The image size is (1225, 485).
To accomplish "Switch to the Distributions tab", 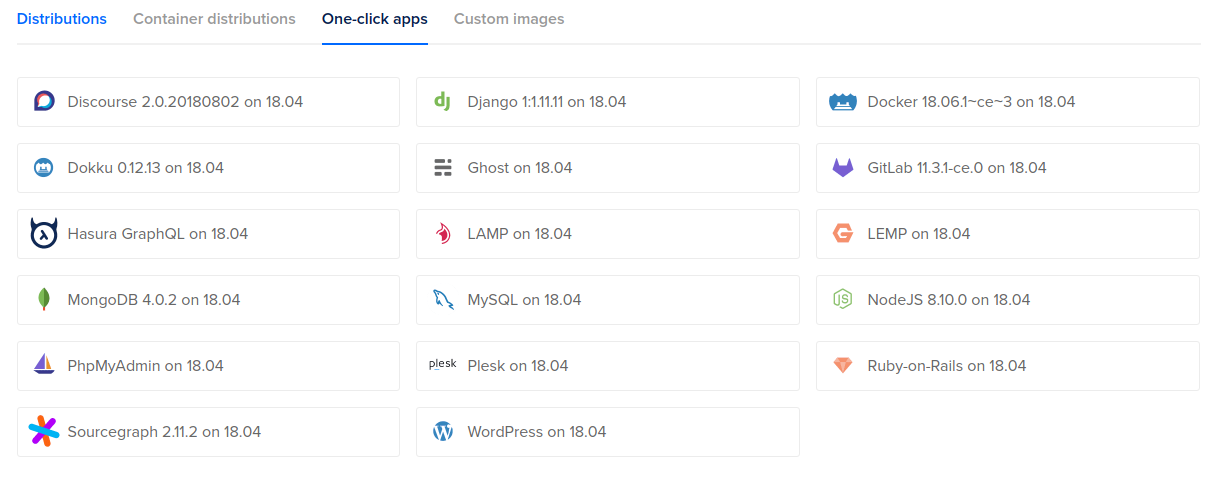I will [62, 19].
